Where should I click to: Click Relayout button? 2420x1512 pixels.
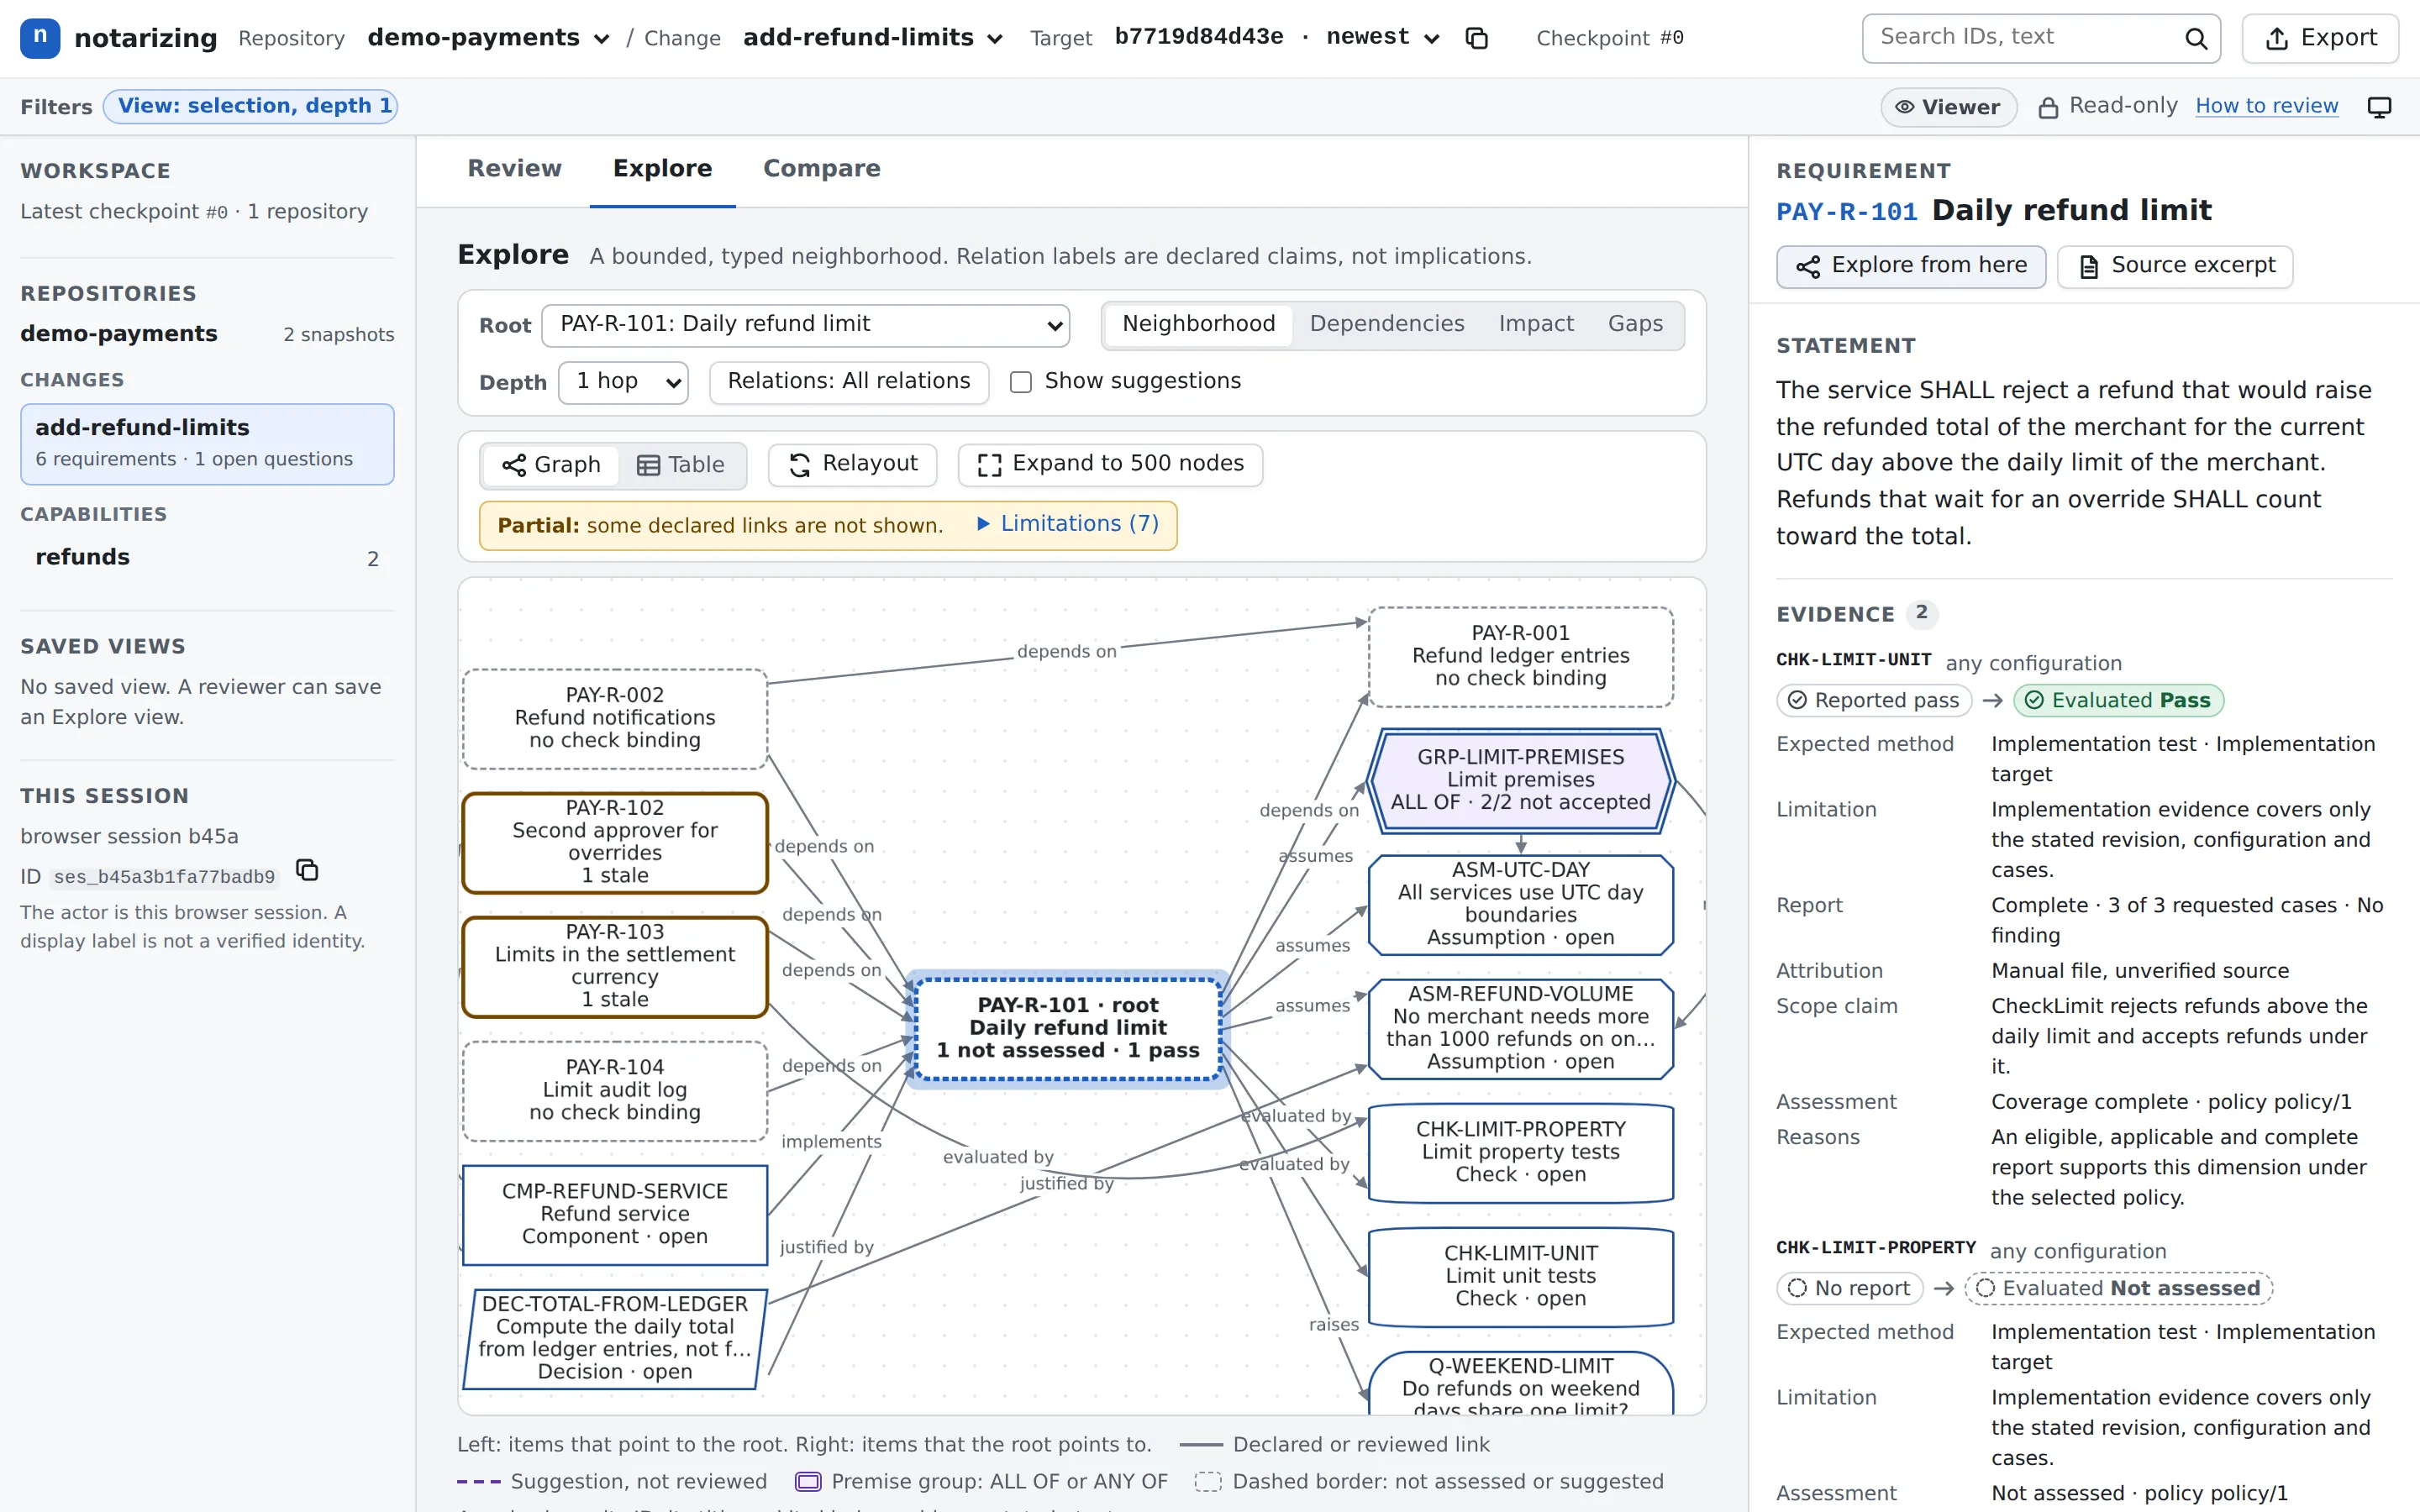[852, 464]
